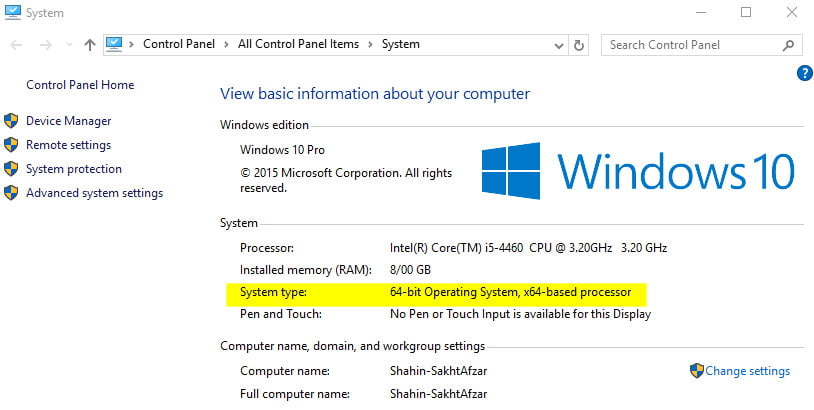
Task: Click the blue Help question mark icon
Action: [803, 72]
